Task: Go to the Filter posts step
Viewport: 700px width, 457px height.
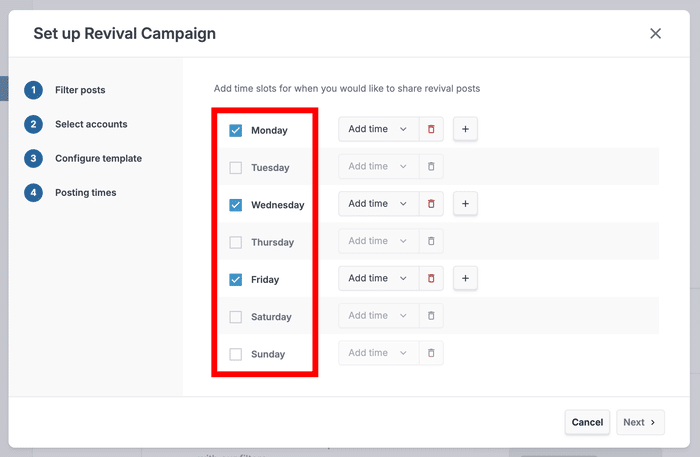Action: [79, 90]
